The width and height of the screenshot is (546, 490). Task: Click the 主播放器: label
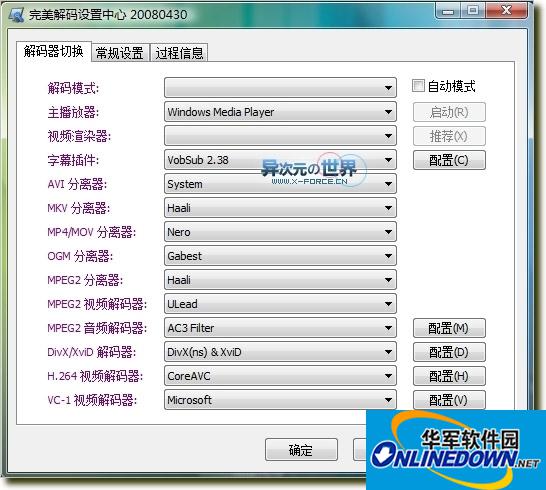click(x=73, y=112)
